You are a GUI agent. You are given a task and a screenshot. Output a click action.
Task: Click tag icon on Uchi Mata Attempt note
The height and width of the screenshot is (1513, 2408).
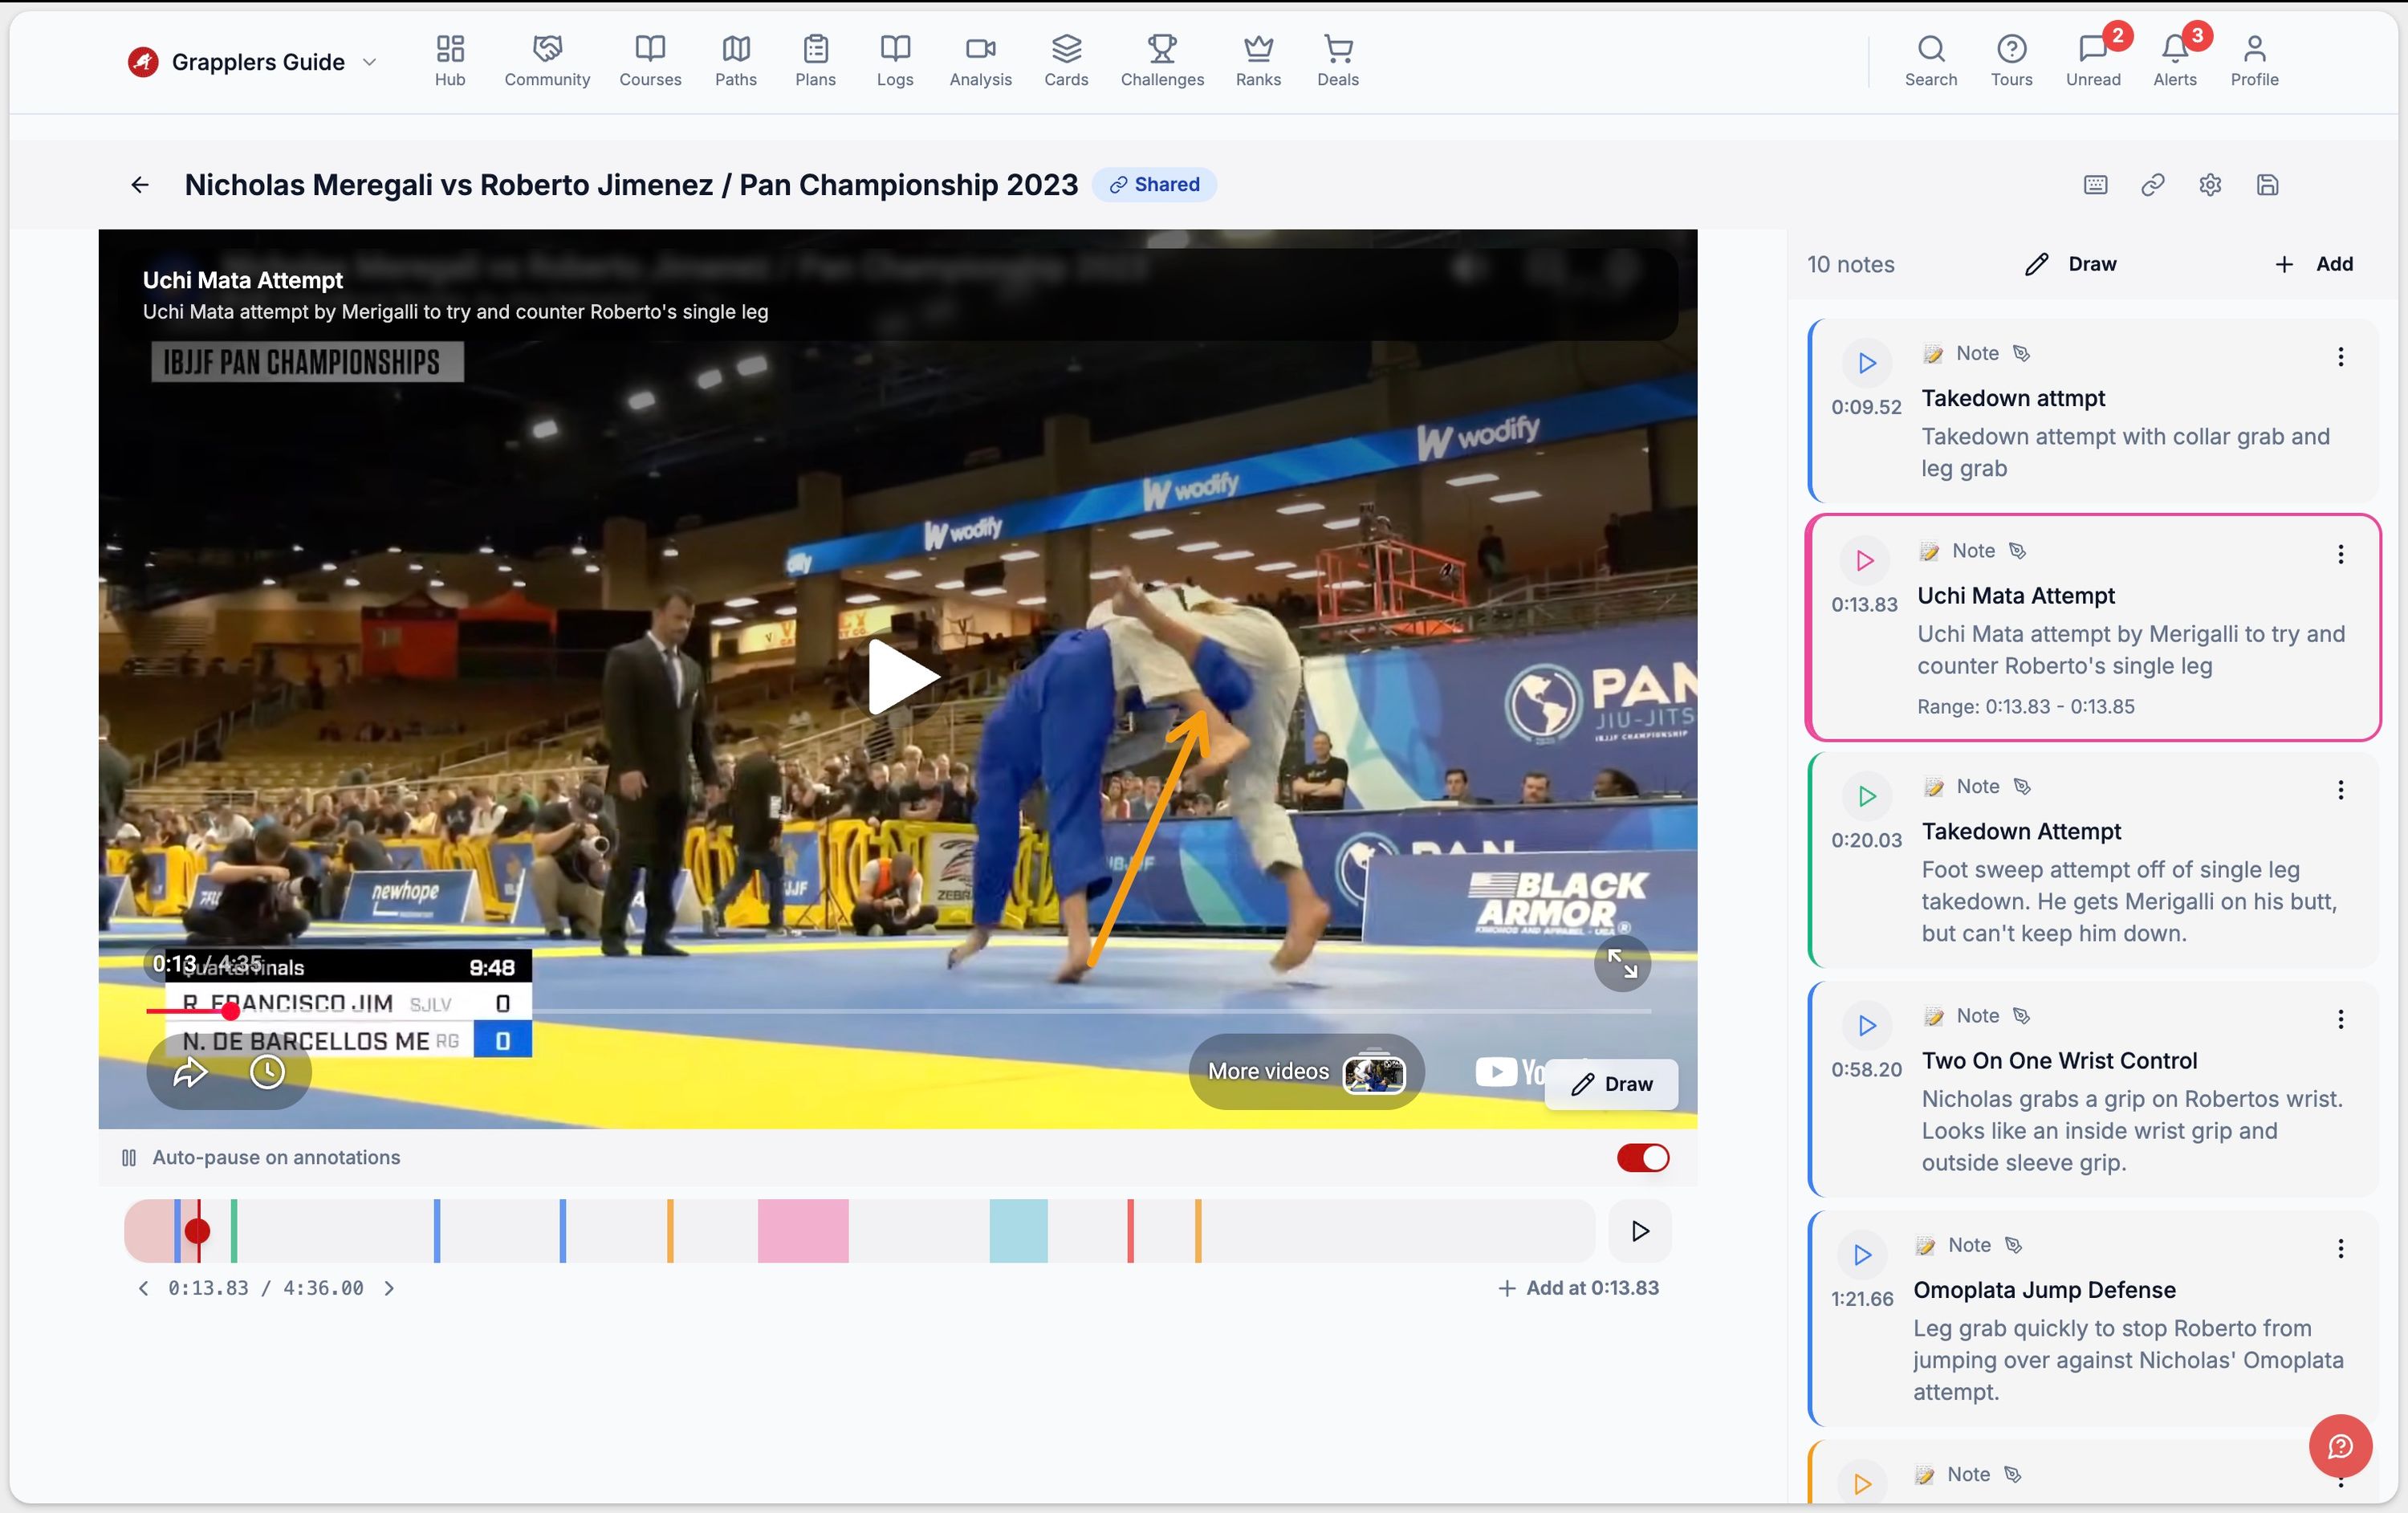click(x=2017, y=550)
